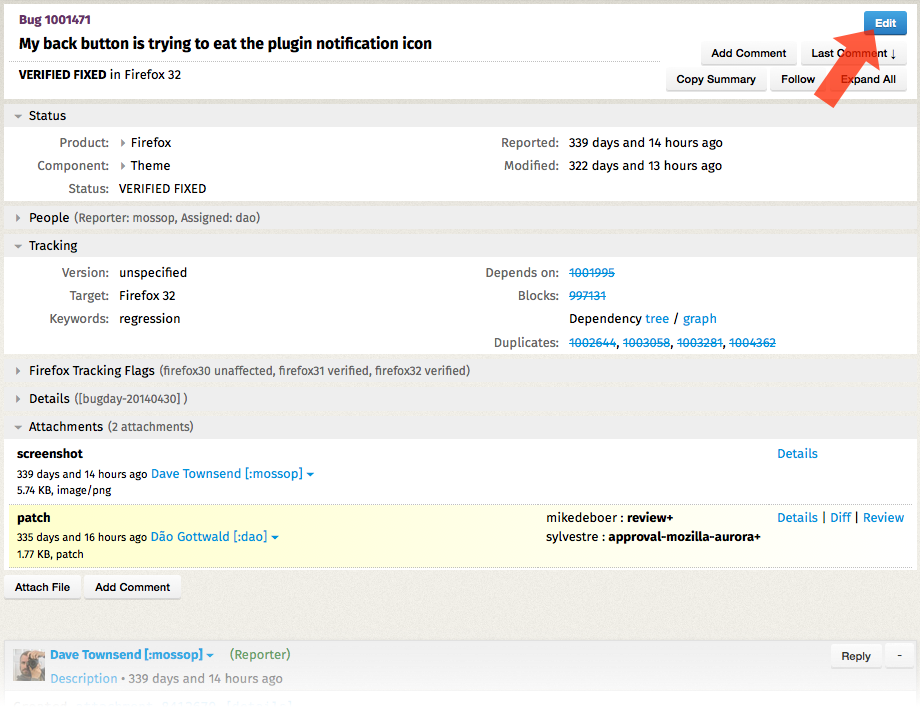Viewport: 920px width, 708px height.
Task: Click Dave Townsend's avatar thumbnail
Action: pos(29,665)
